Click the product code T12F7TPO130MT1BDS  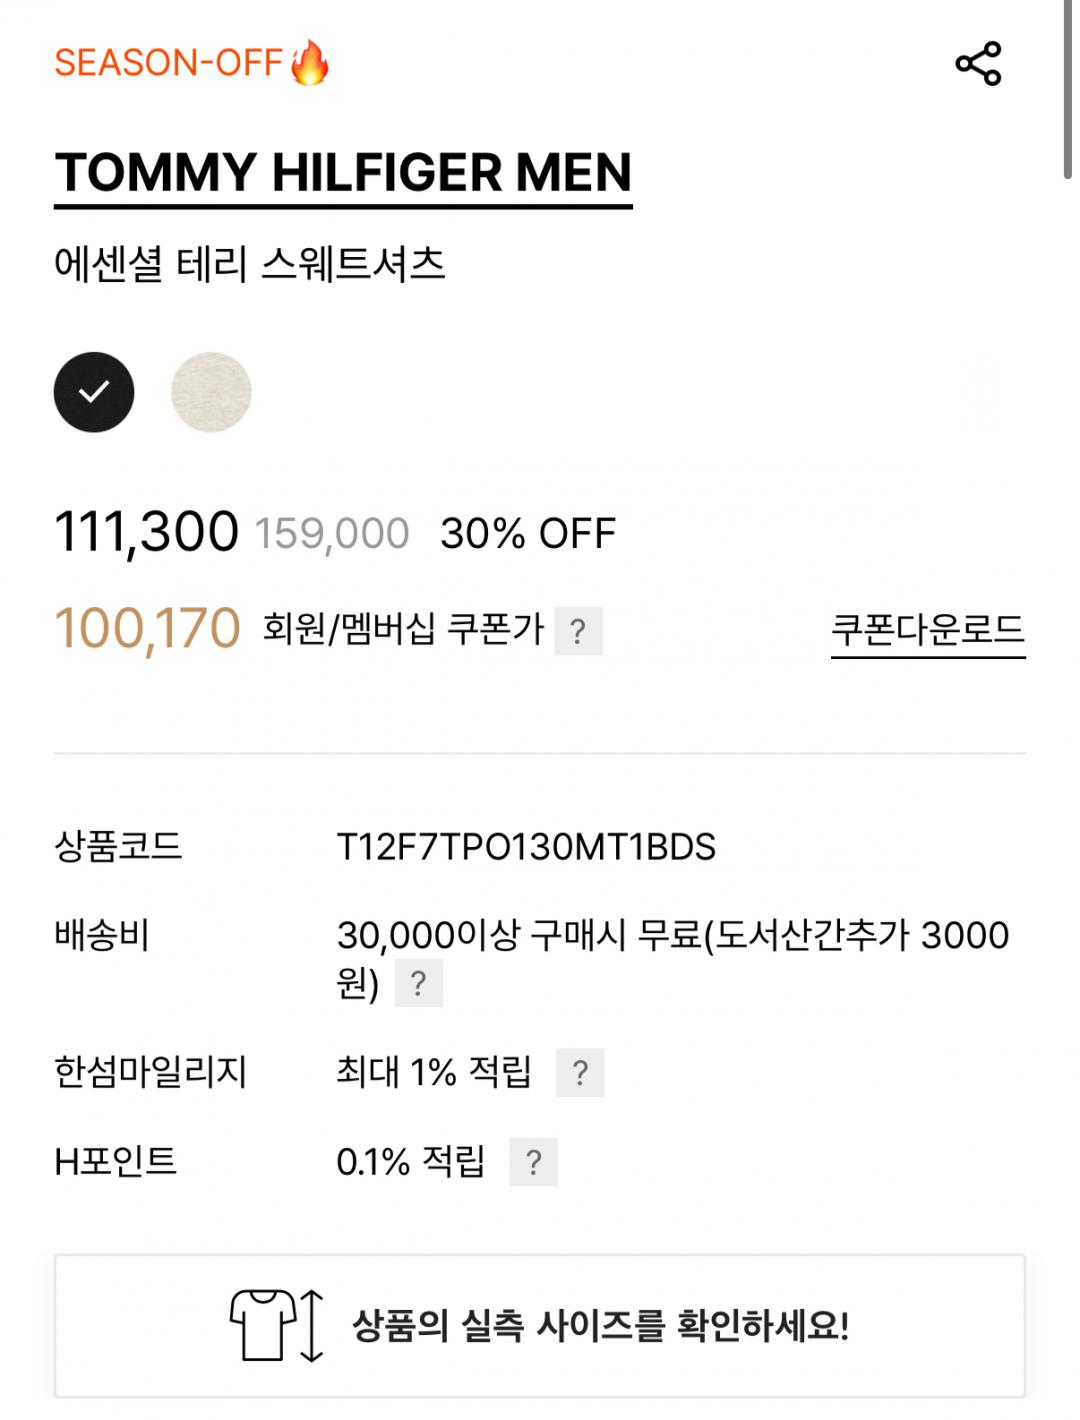click(526, 847)
